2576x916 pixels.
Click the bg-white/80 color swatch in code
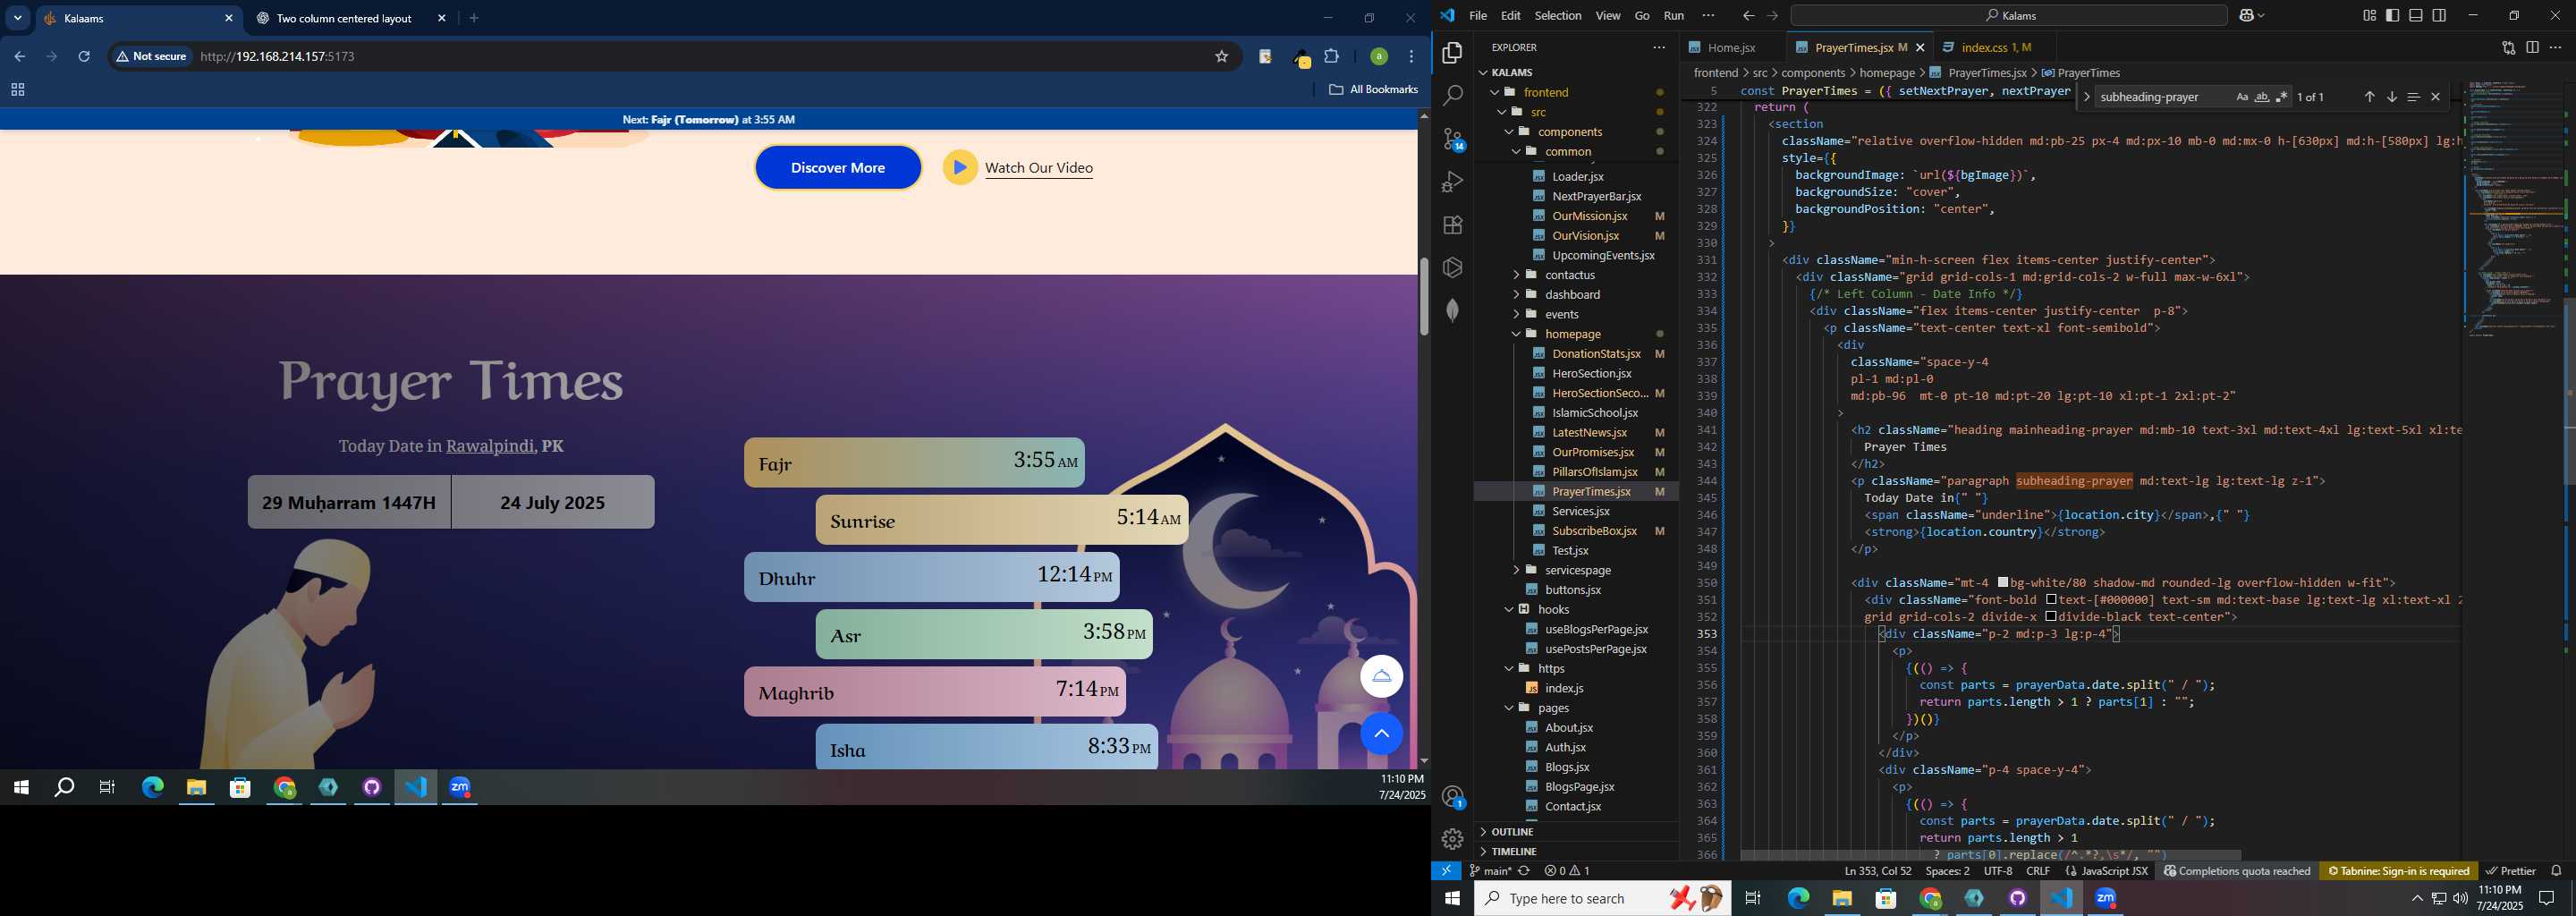tap(2003, 583)
